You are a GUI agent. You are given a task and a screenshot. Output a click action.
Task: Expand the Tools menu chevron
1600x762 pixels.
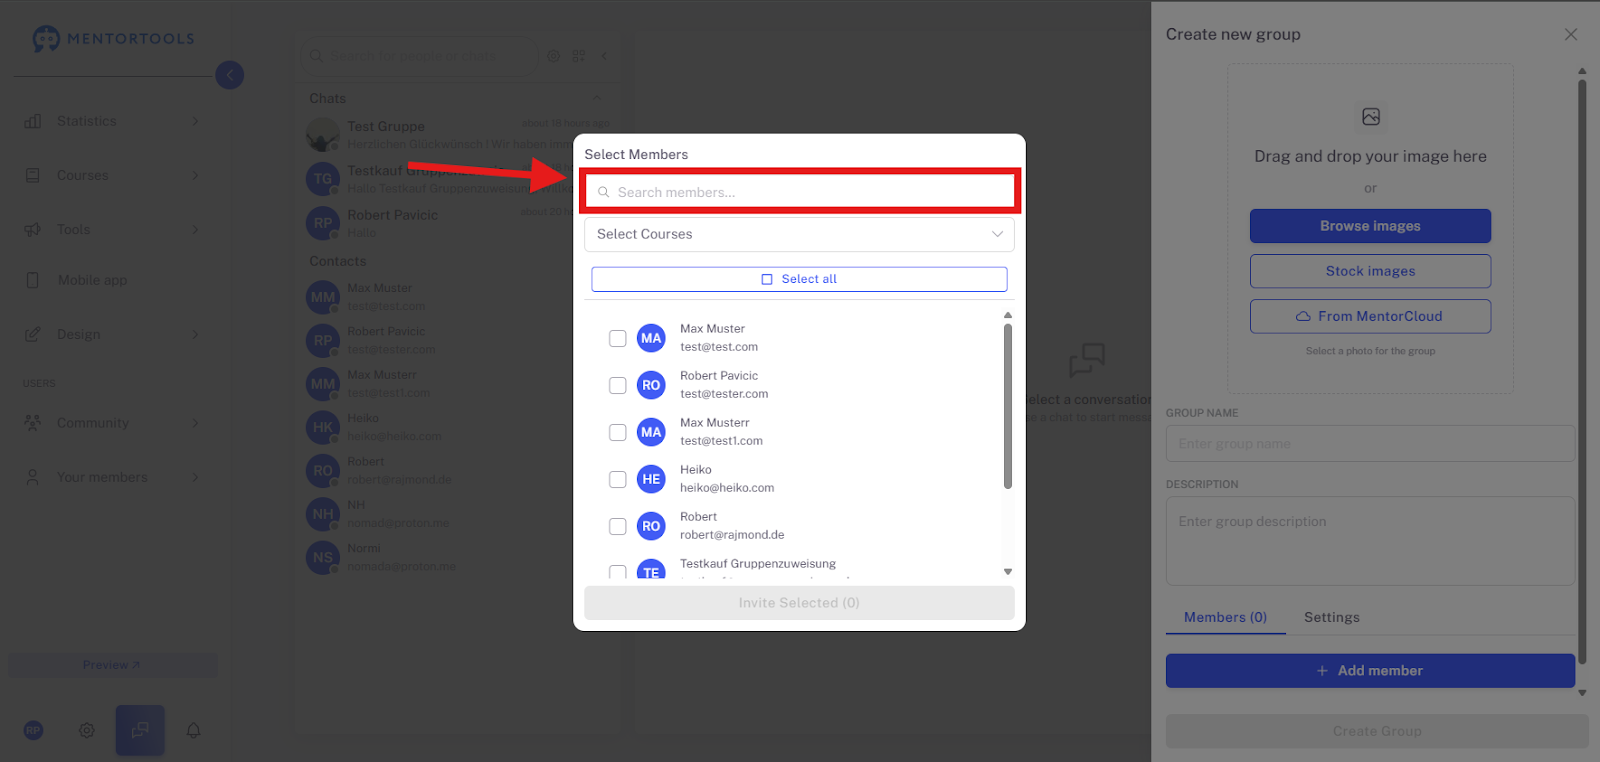[195, 229]
